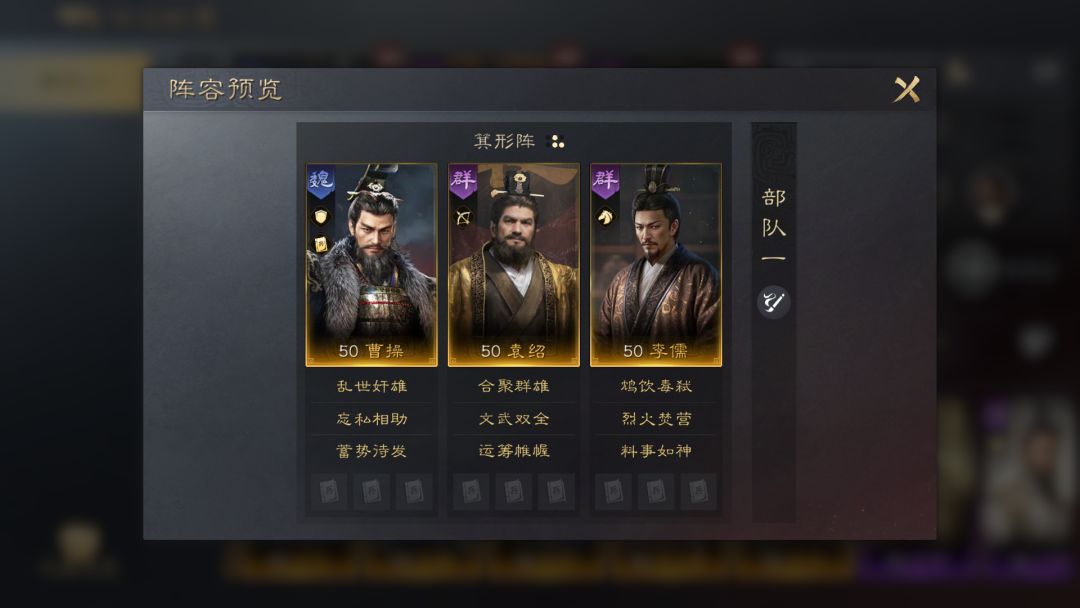Click the 魏 faction badge on 曹操
This screenshot has height=608, width=1080.
pyautogui.click(x=321, y=182)
